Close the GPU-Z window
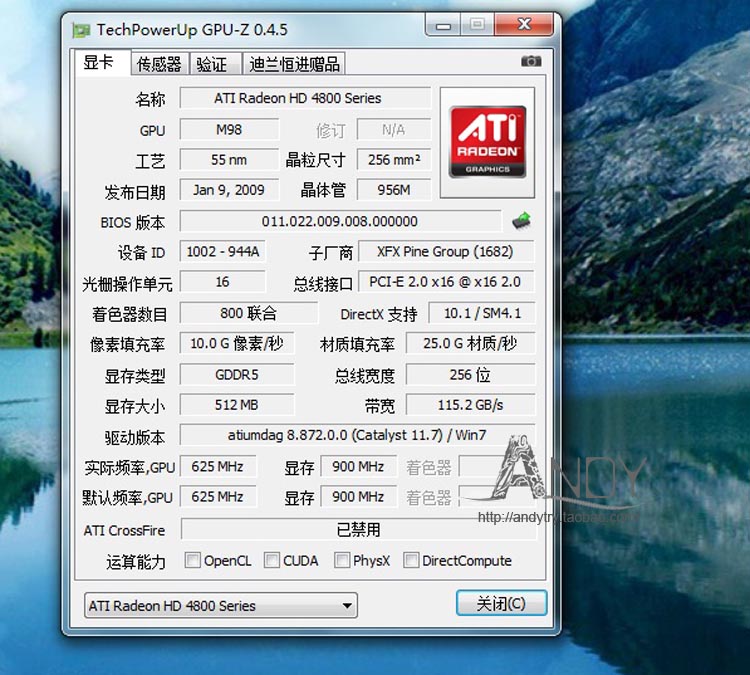Screen dimensions: 750x675 click(524, 25)
